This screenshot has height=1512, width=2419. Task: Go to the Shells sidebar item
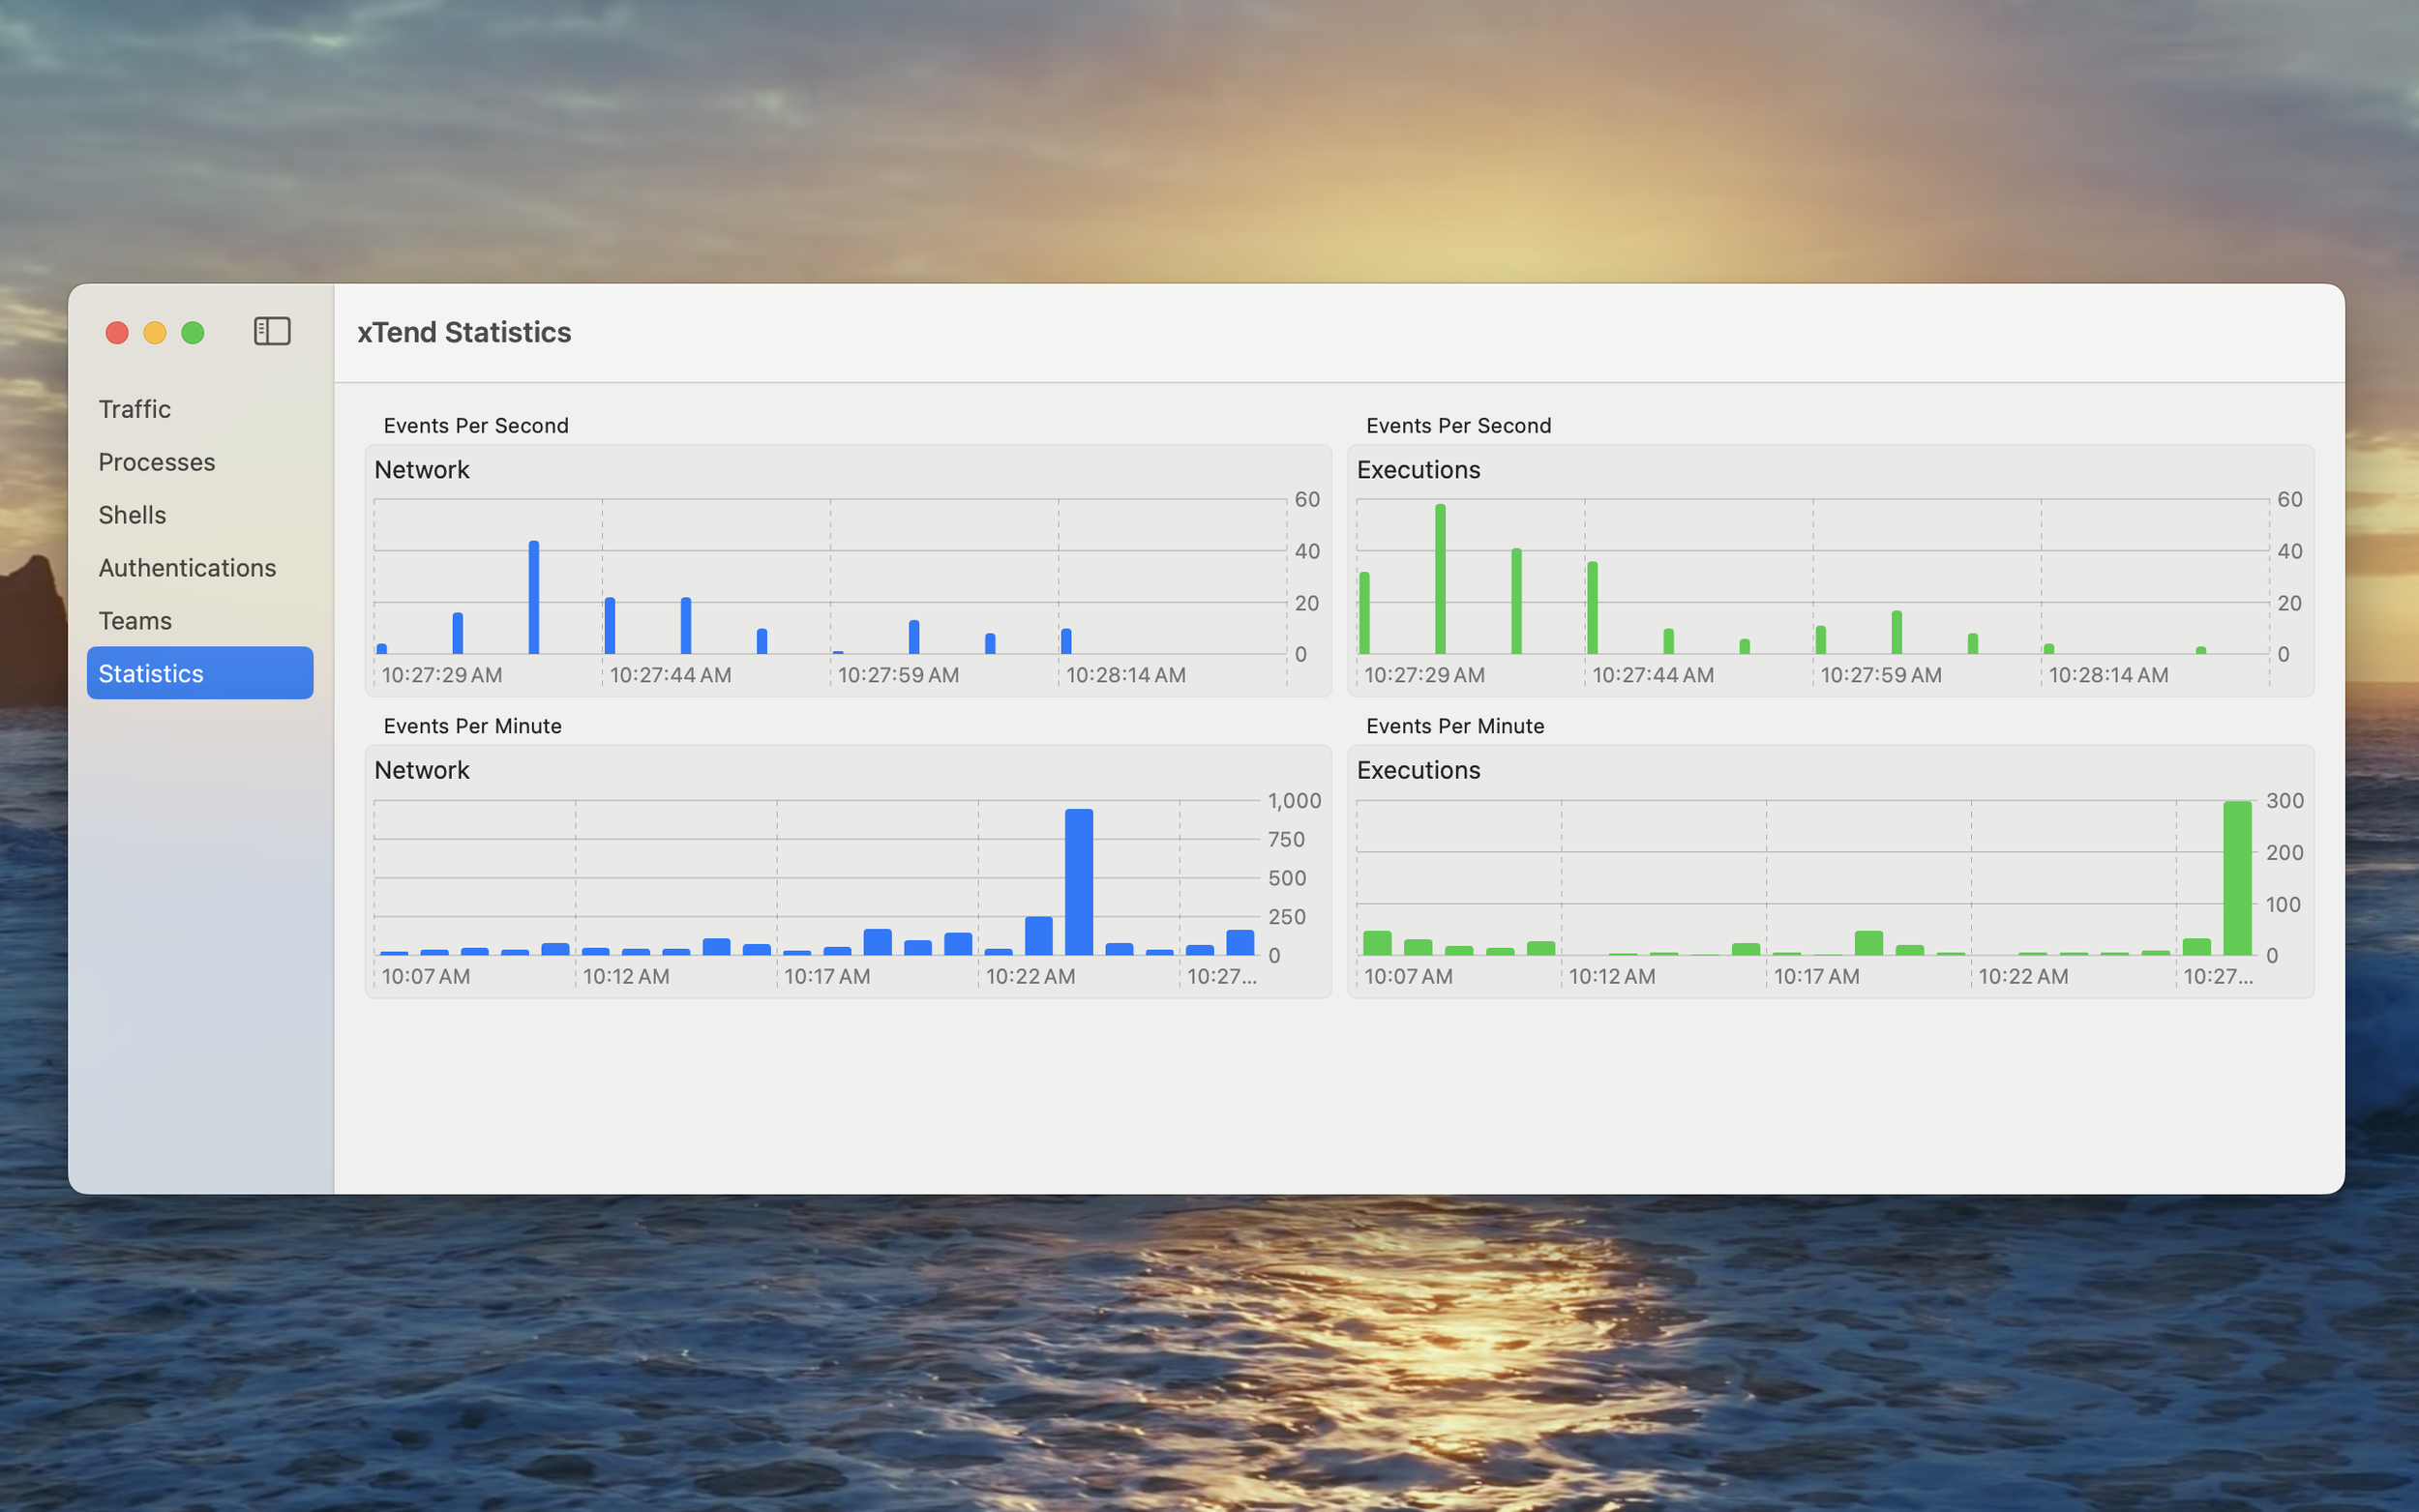point(132,515)
